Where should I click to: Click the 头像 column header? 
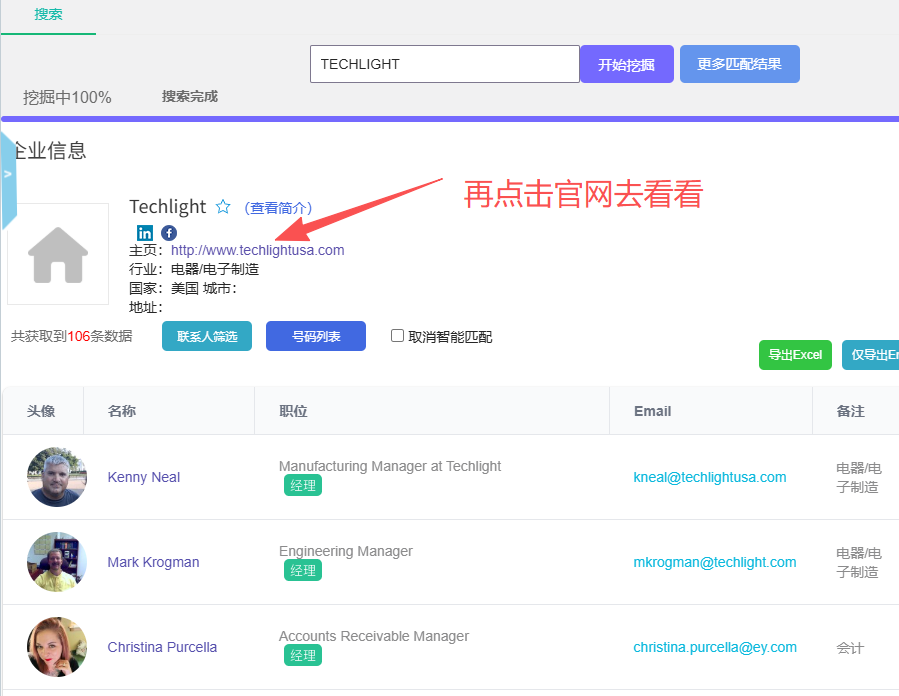[41, 411]
